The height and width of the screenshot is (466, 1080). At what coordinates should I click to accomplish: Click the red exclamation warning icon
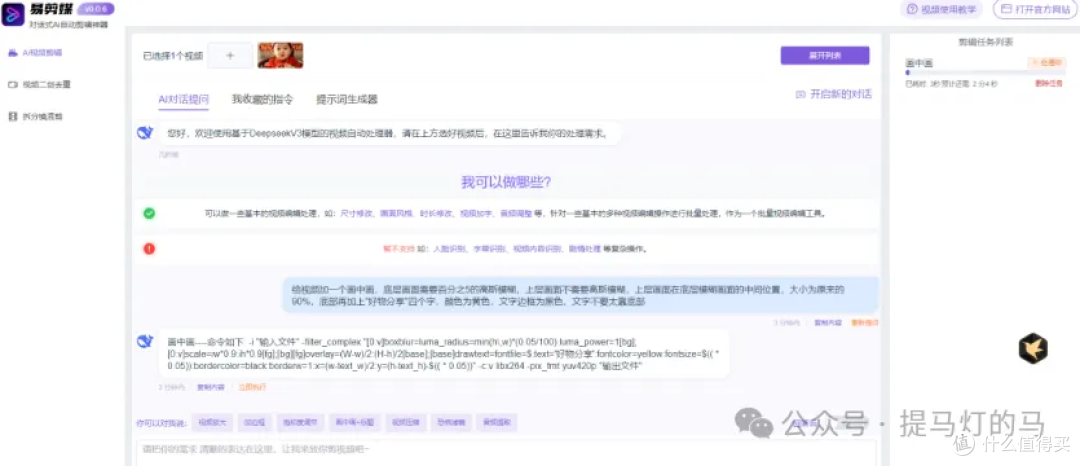[149, 248]
